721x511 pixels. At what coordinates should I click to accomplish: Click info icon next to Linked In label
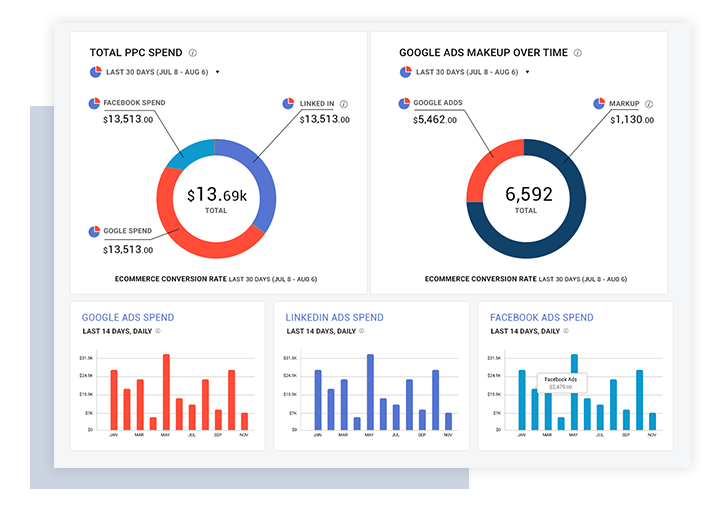pos(343,104)
